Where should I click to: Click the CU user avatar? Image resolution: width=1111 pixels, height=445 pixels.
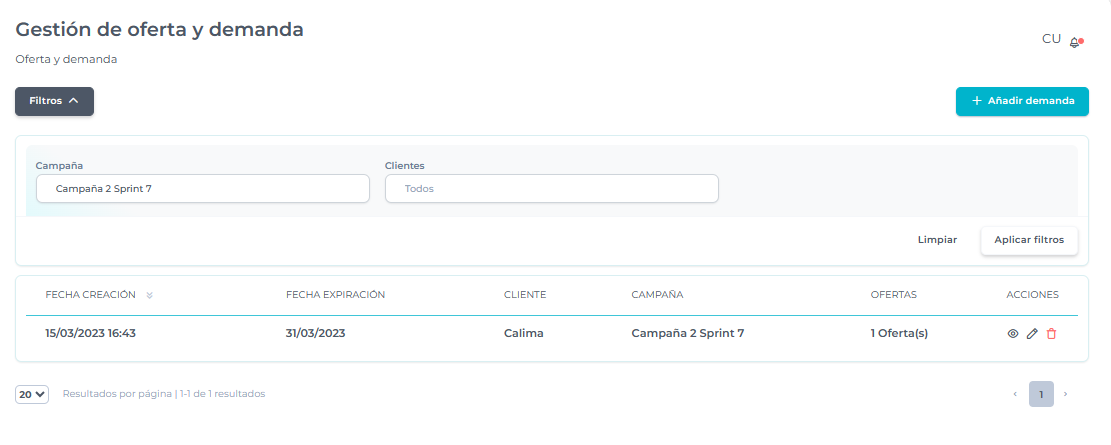point(1051,39)
